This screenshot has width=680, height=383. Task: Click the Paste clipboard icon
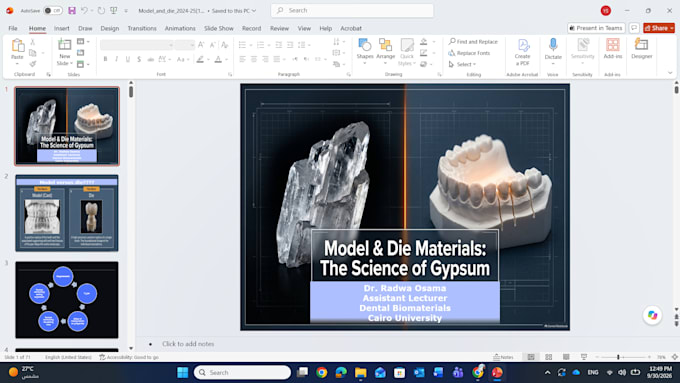[x=17, y=46]
